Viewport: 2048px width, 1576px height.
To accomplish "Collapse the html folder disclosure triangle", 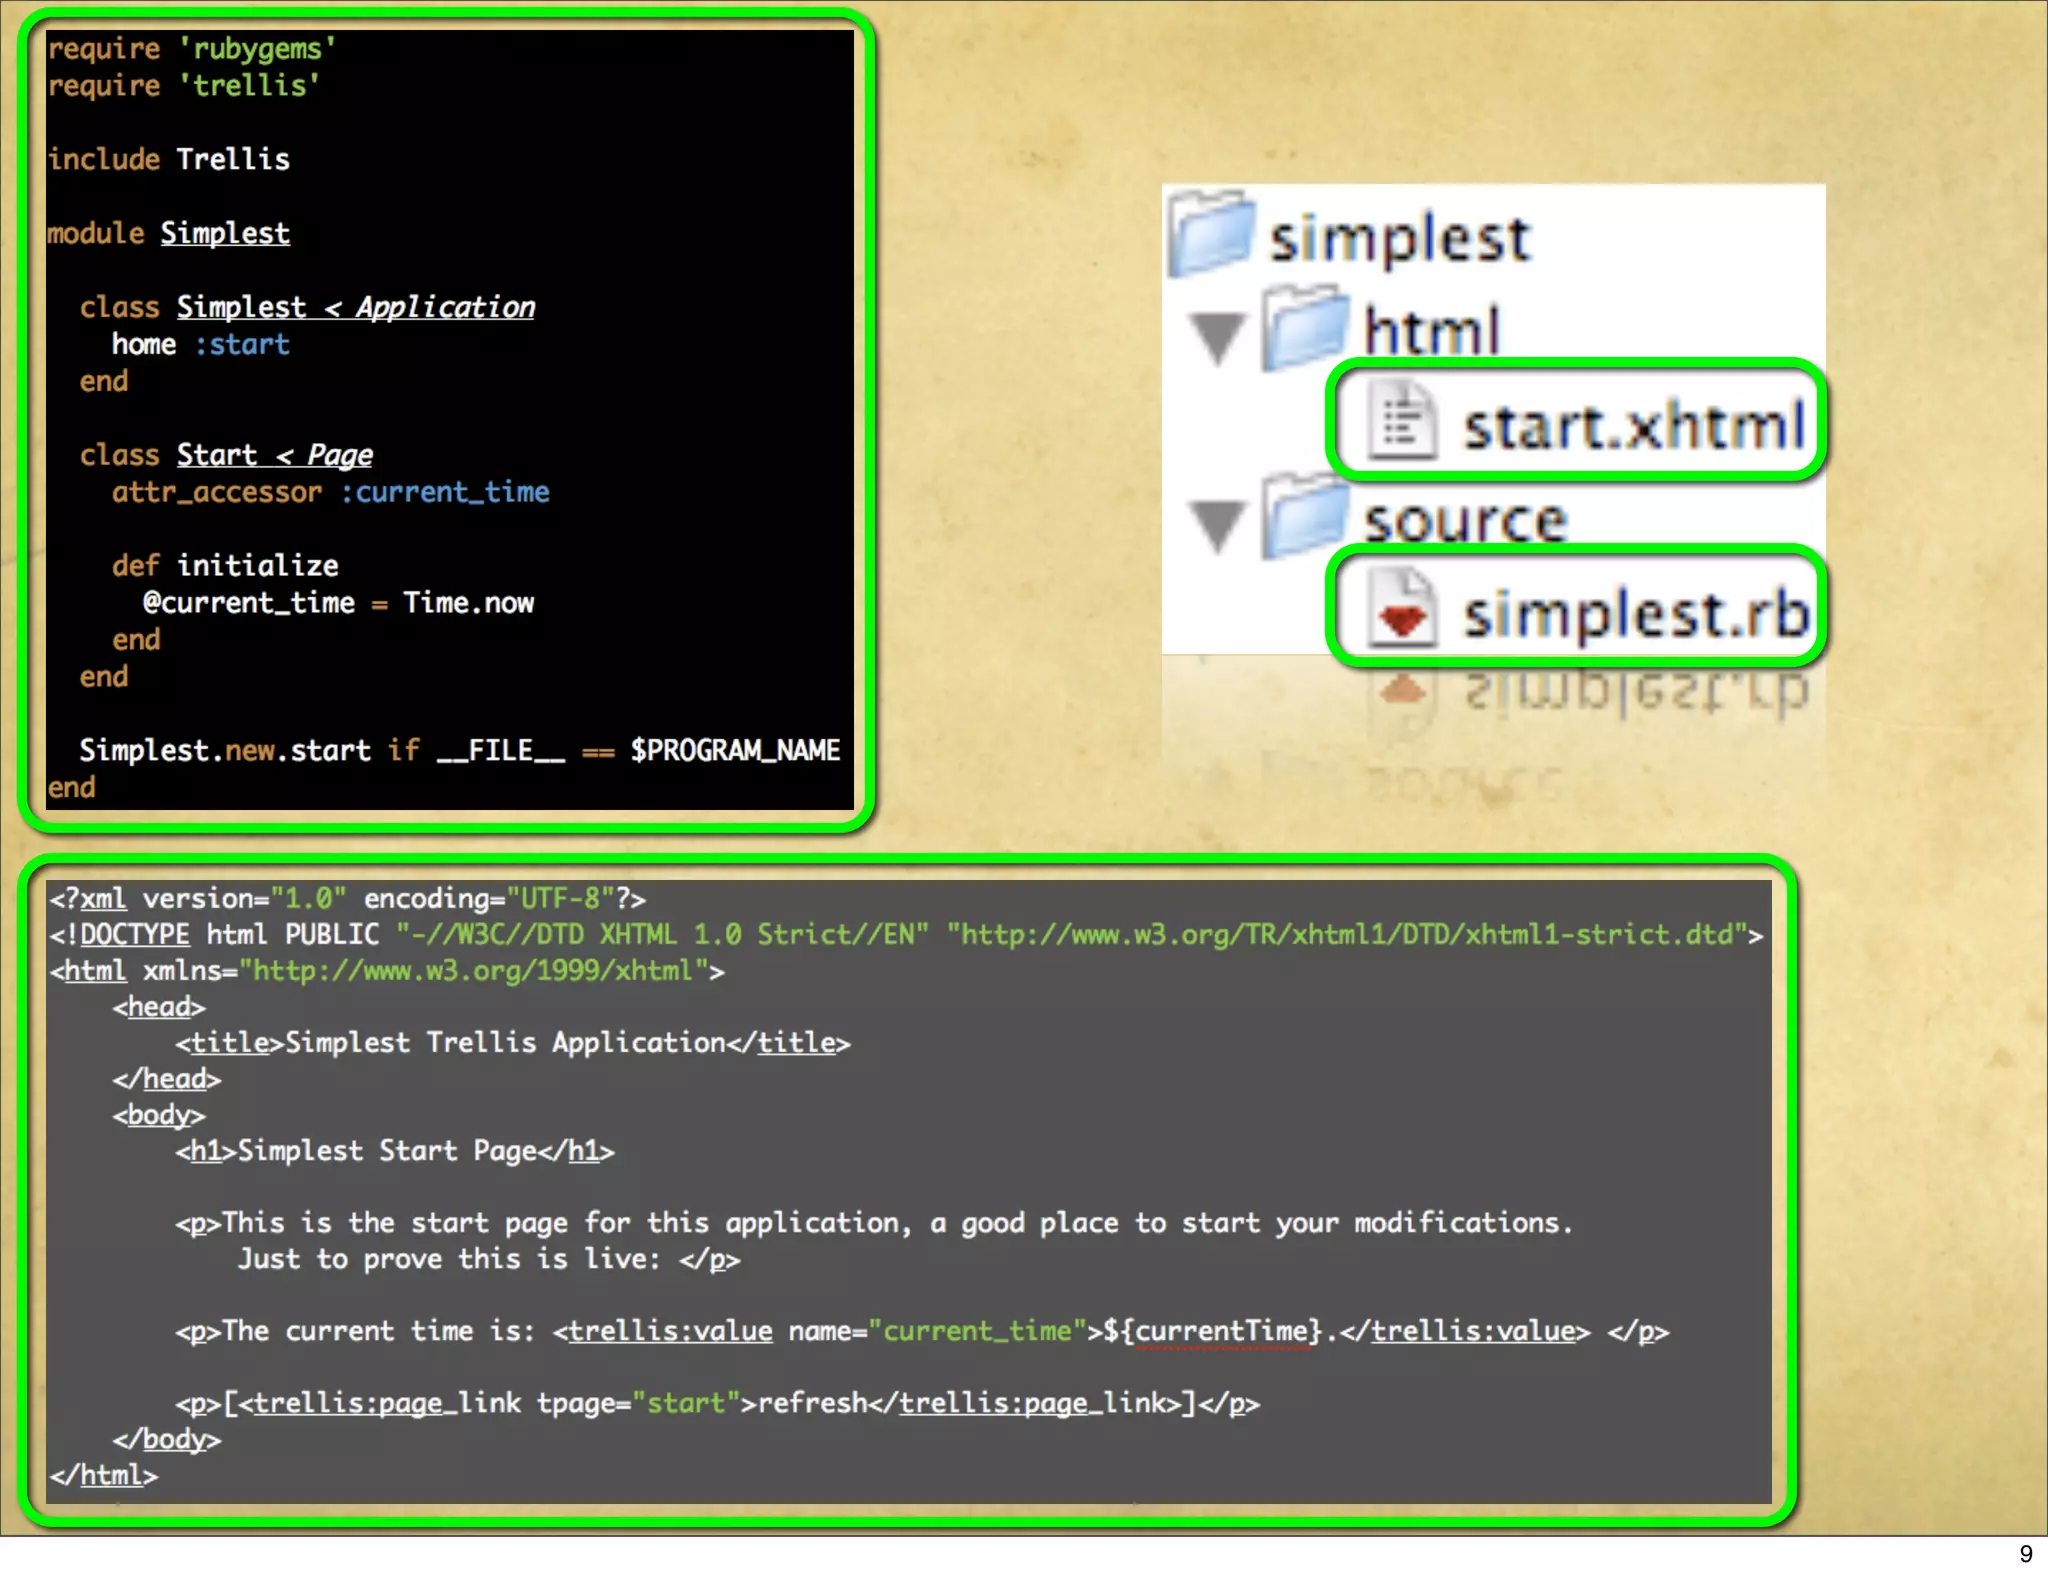I will pos(1217,336).
